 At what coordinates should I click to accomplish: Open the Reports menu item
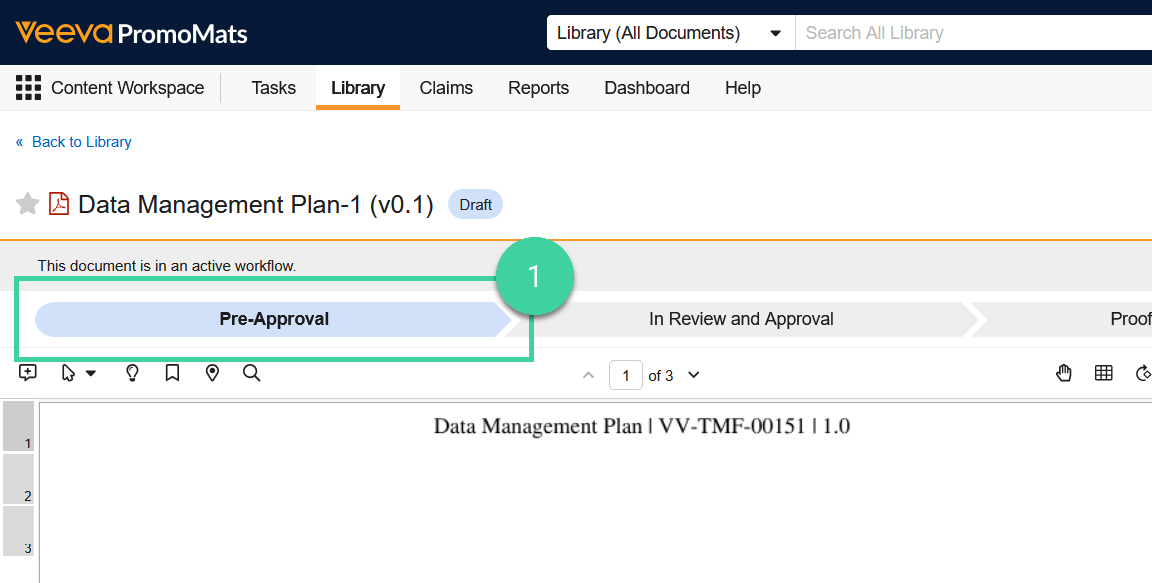[538, 88]
